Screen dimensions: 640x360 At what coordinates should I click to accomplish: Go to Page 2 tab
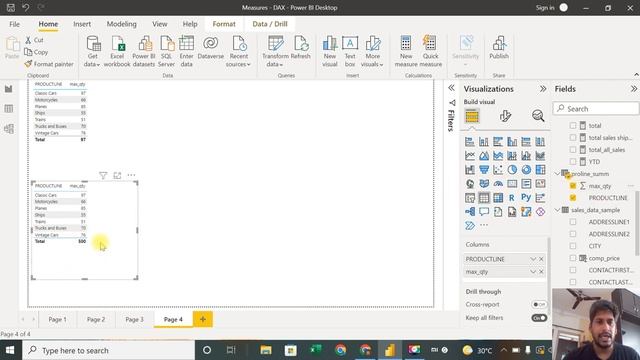tap(96, 319)
